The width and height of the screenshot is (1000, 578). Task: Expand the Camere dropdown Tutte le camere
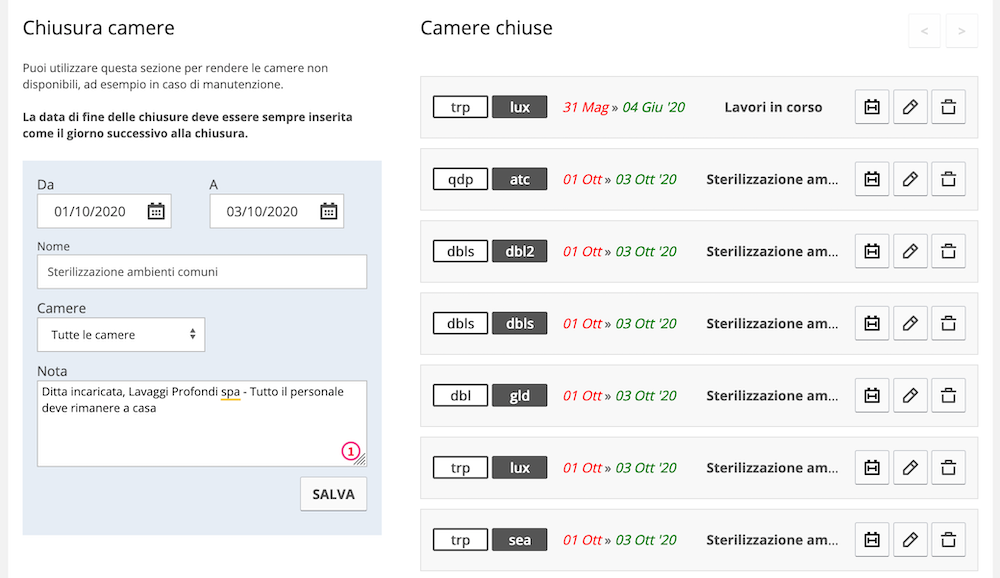coord(121,335)
